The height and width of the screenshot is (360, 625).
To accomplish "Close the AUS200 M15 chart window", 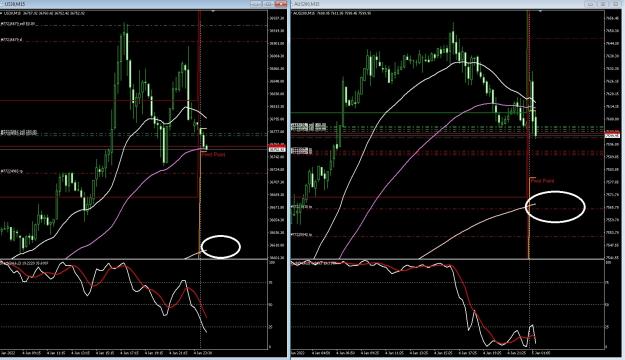I will tap(615, 4).
